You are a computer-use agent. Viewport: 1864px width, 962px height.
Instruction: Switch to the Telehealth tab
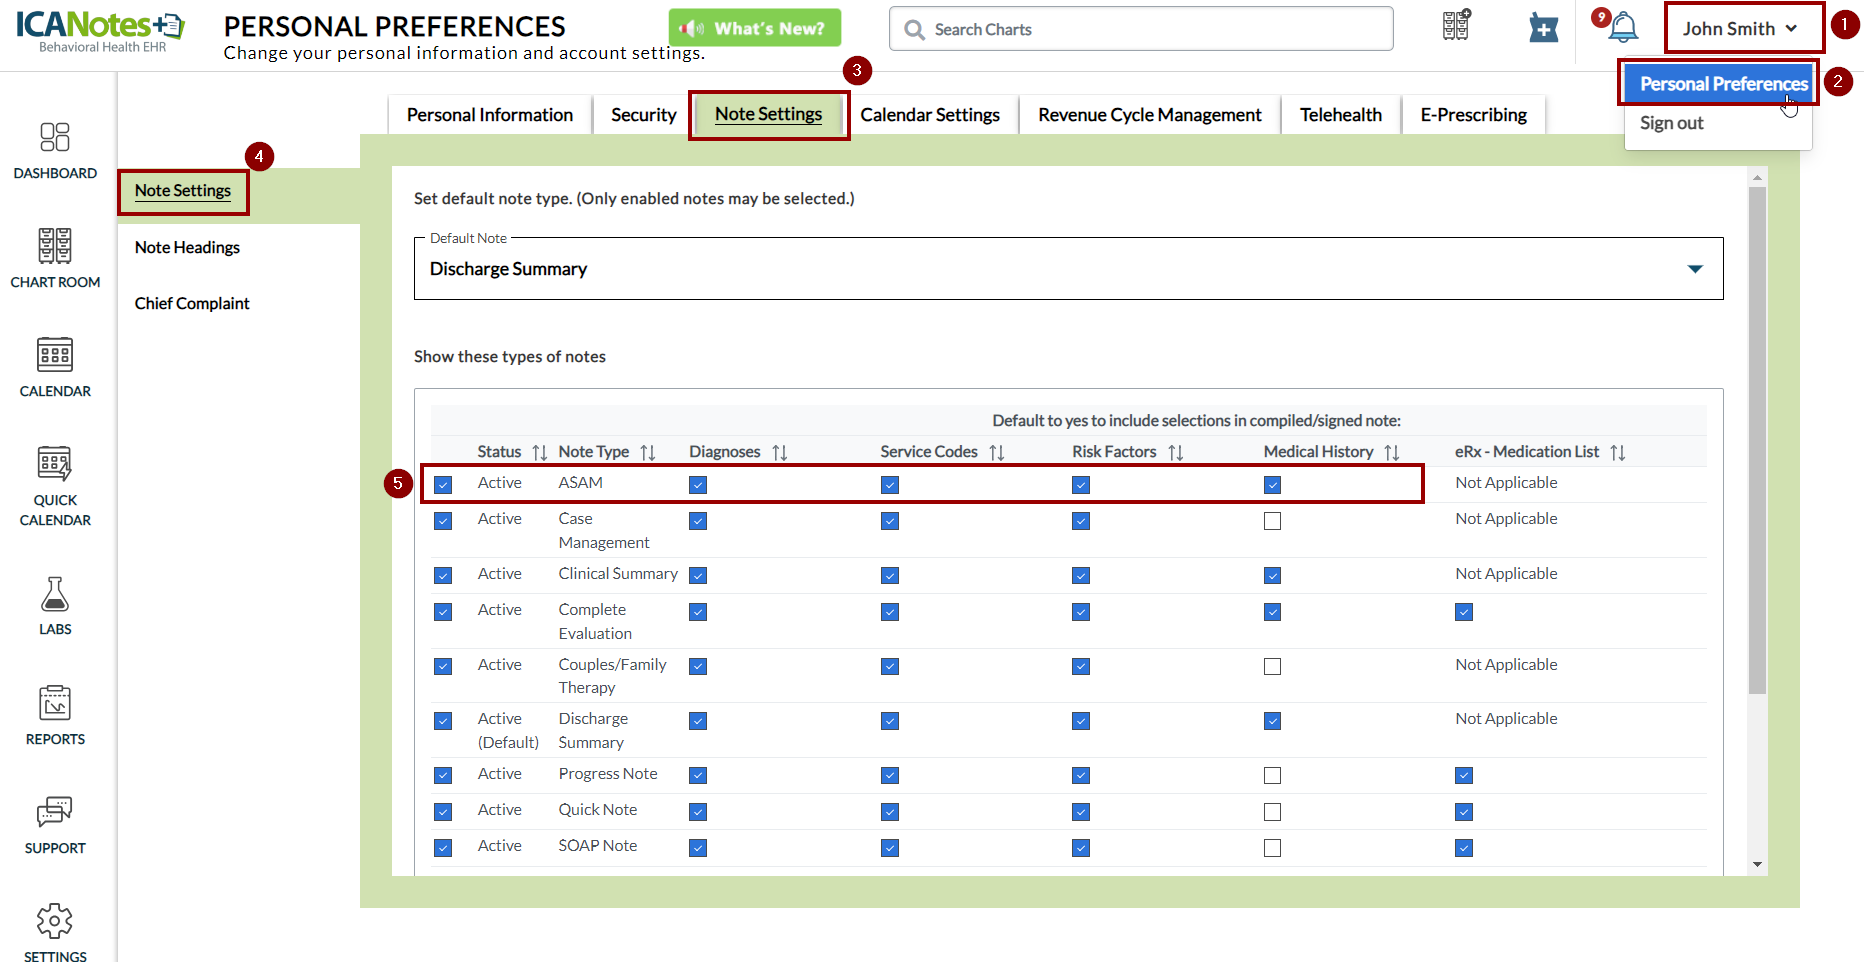[x=1340, y=115]
